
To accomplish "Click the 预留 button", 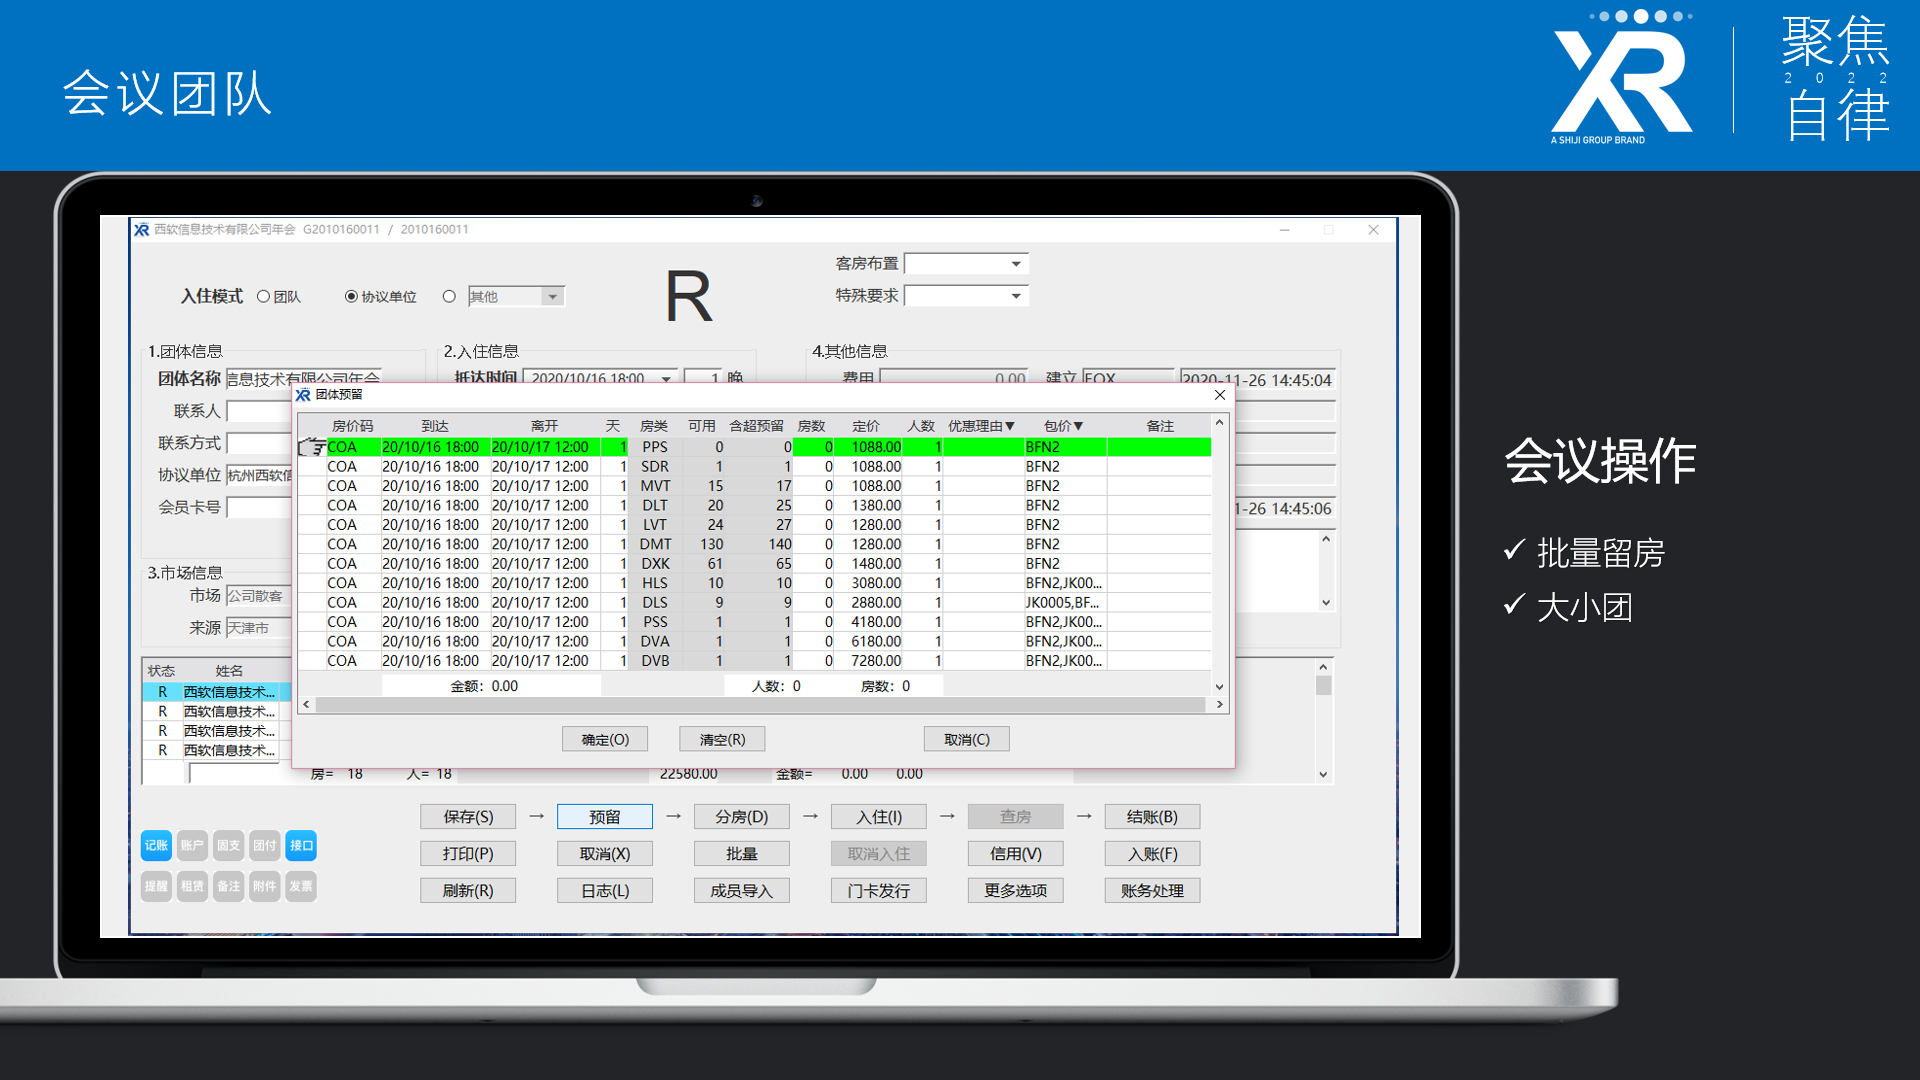I will [x=605, y=817].
